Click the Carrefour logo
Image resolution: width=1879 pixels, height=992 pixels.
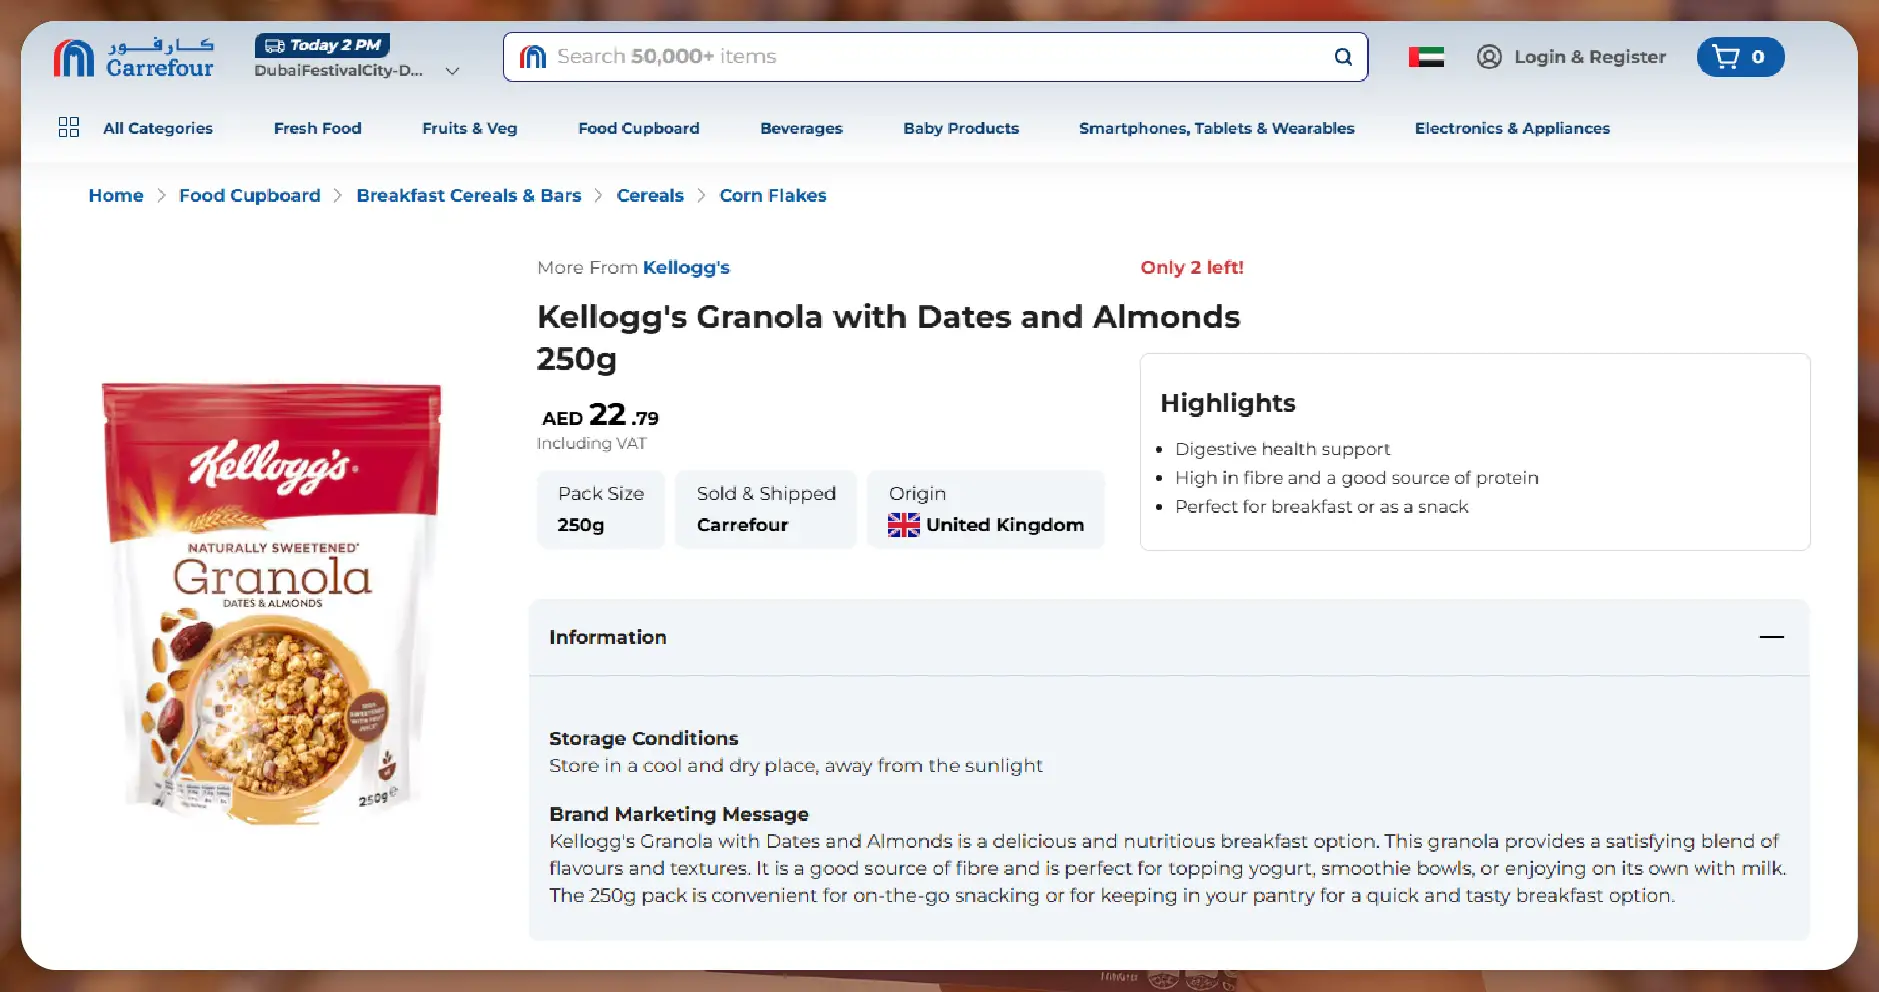click(x=134, y=57)
